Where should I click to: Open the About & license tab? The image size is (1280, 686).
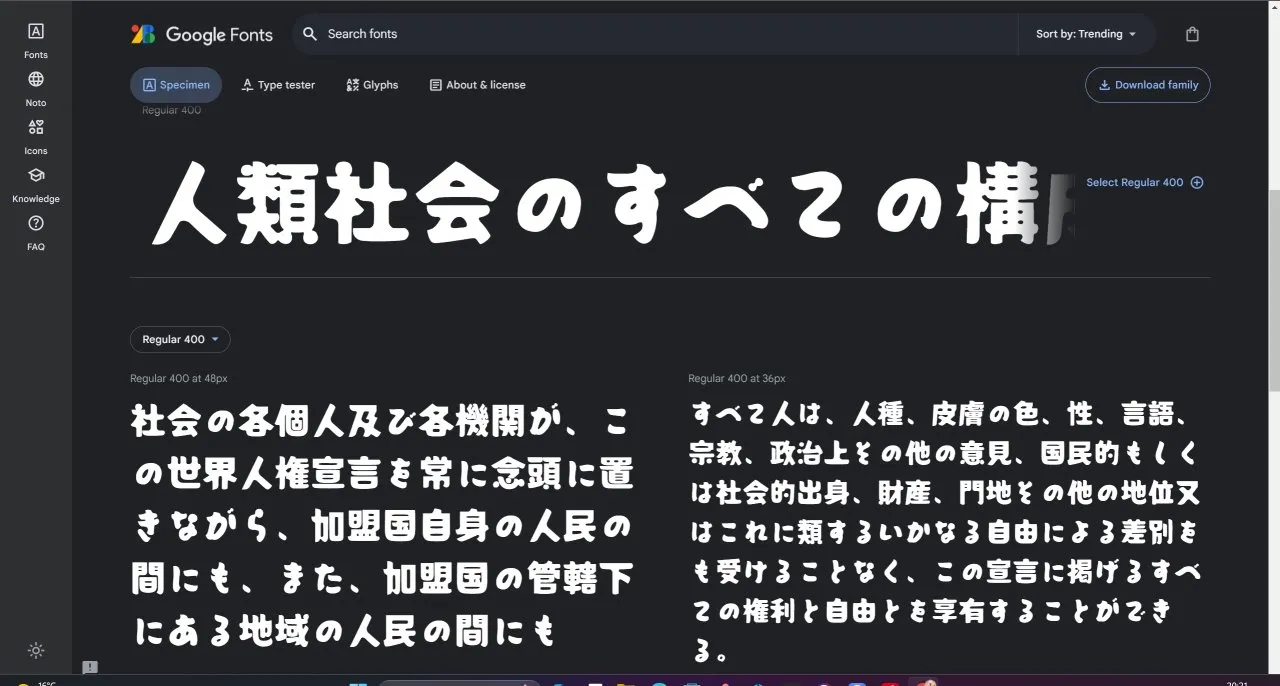coord(477,85)
